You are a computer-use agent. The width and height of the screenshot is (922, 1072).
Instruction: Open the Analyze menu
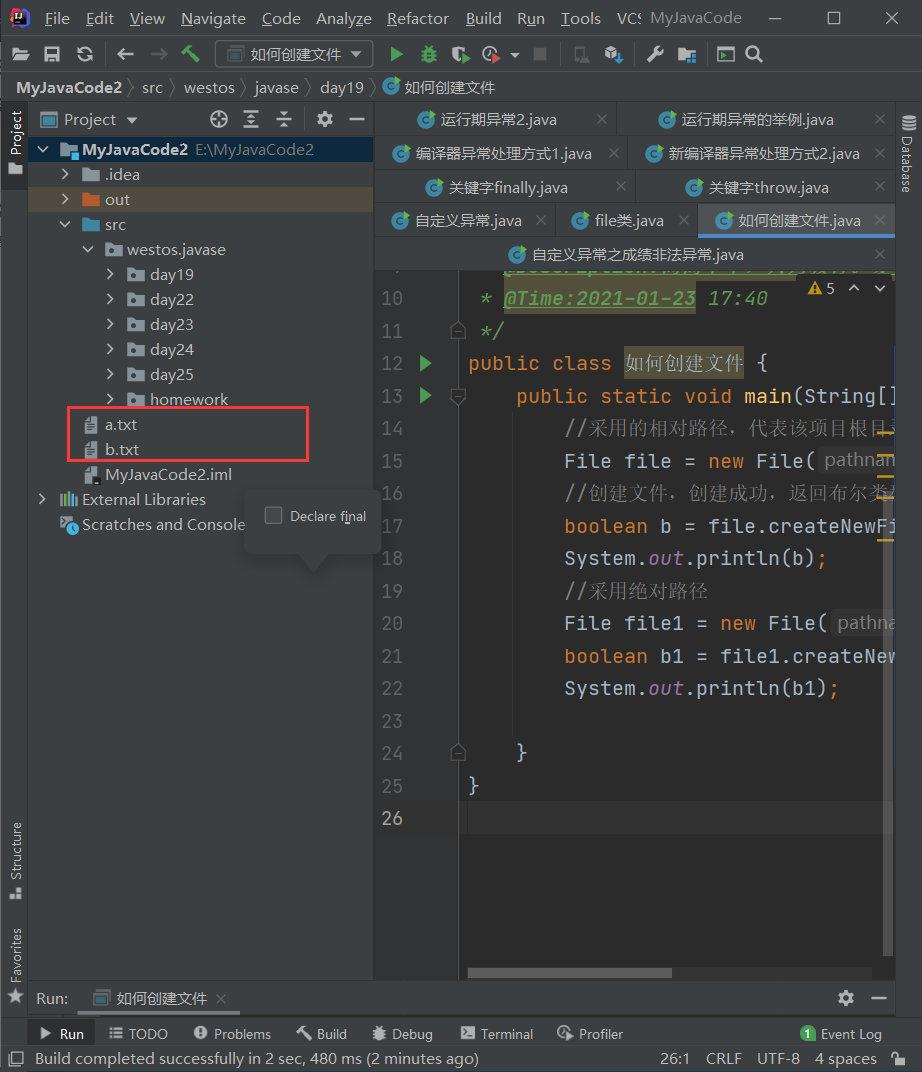344,18
